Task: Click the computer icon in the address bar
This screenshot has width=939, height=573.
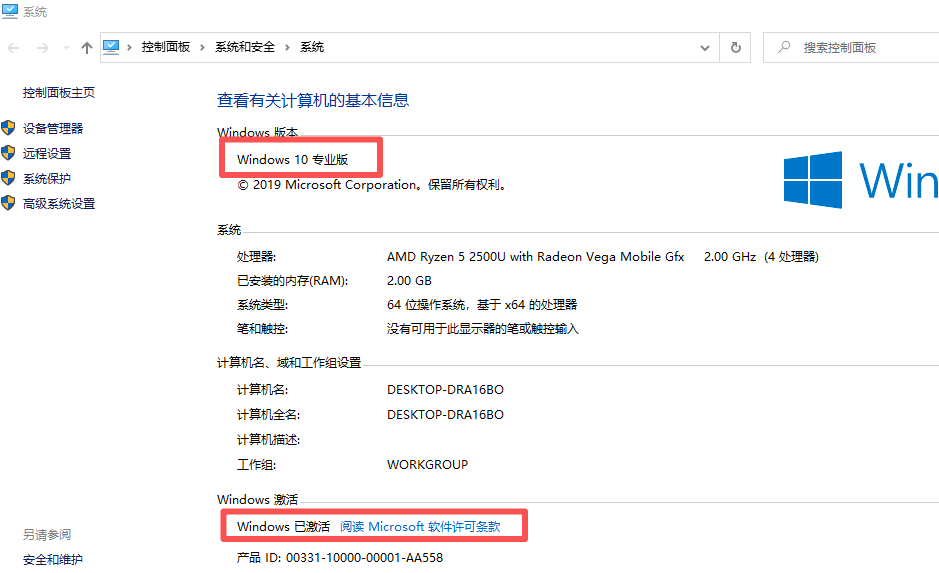Action: [x=111, y=47]
